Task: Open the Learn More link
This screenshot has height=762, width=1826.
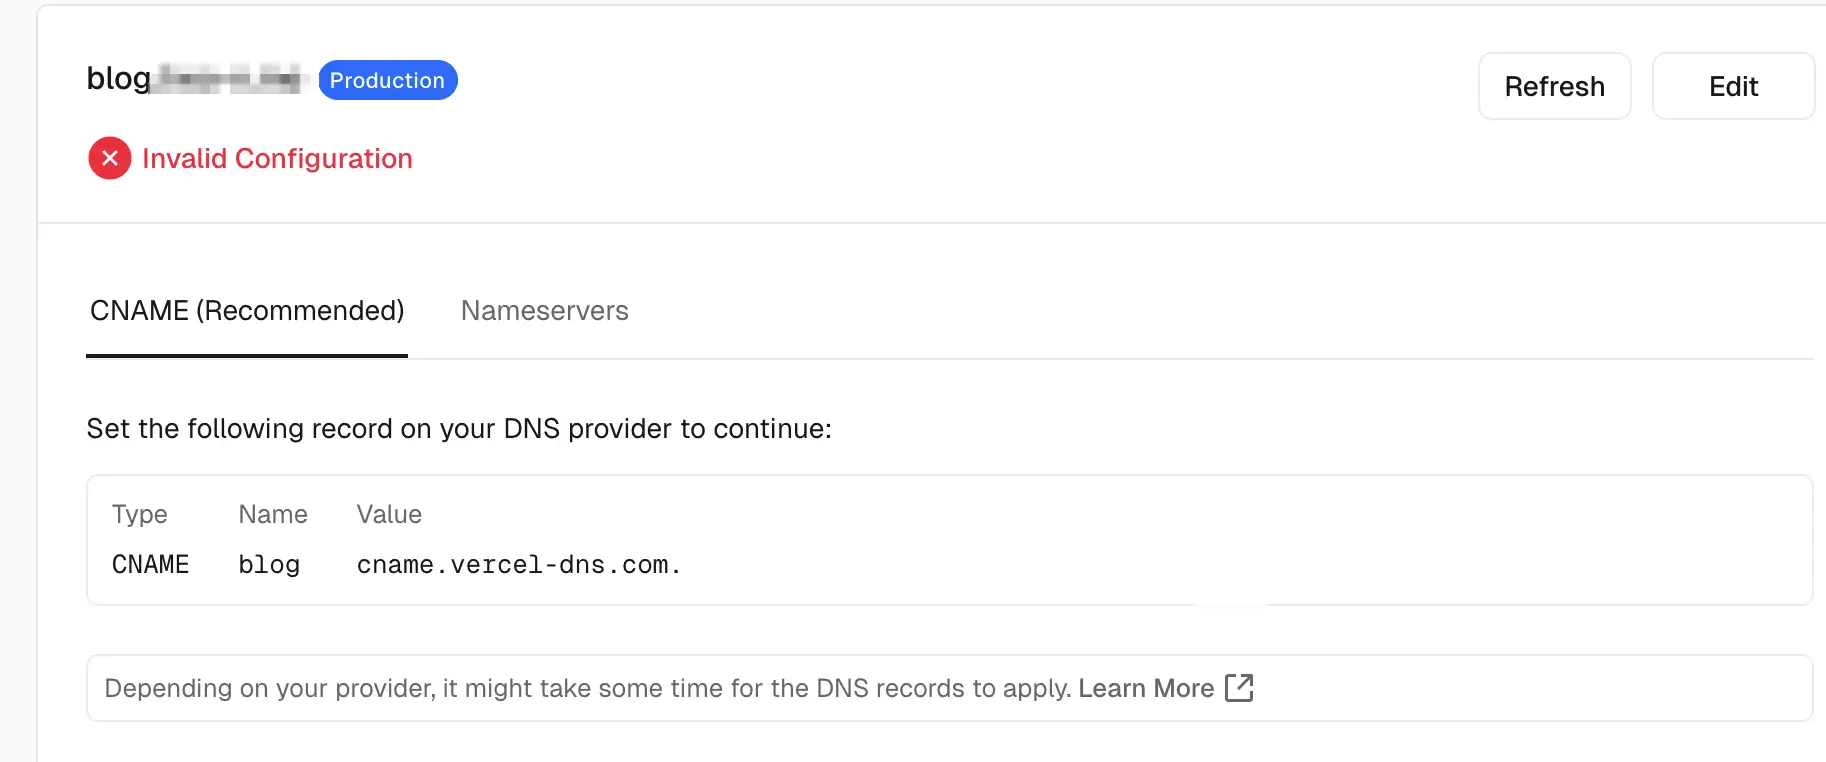Action: [1145, 688]
